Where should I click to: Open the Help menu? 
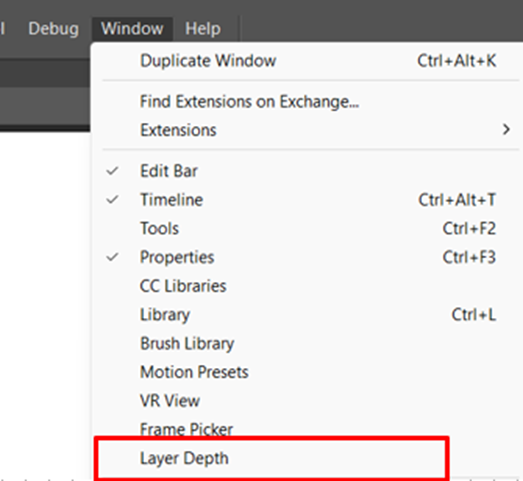click(203, 29)
